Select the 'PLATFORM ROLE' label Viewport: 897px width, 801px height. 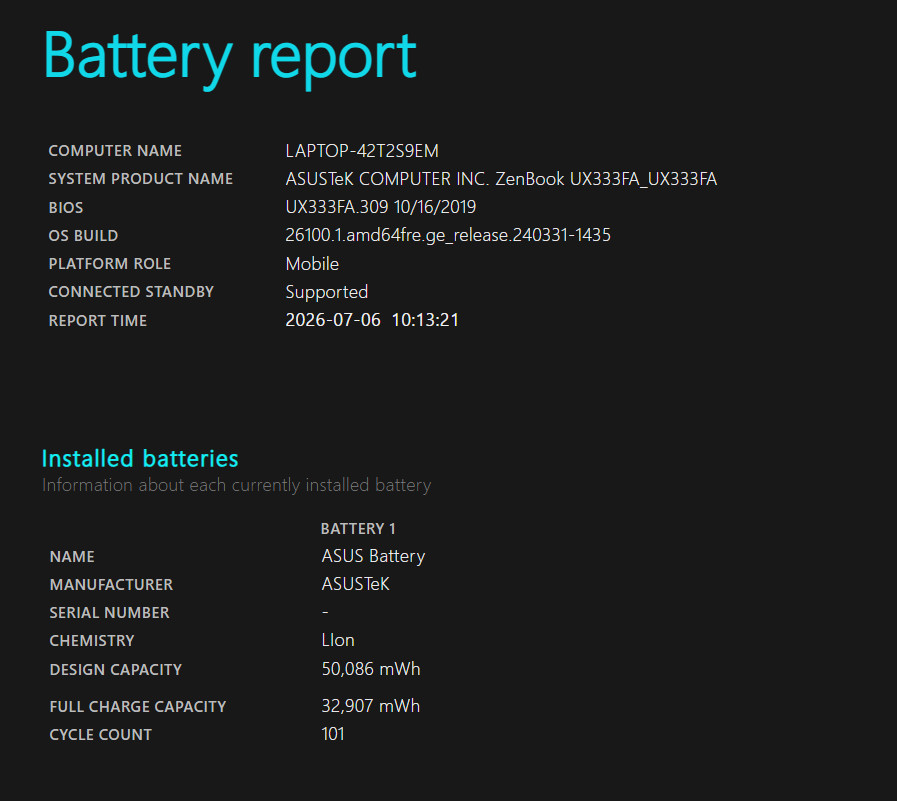point(110,264)
